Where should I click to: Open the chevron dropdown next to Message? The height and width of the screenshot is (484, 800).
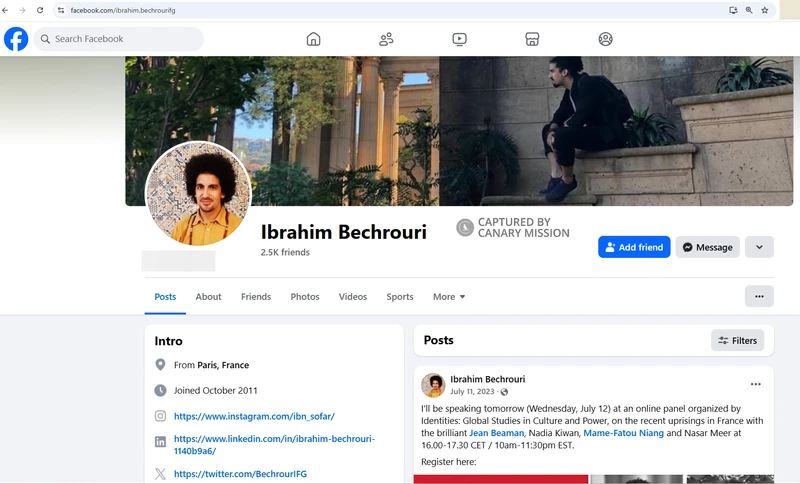759,247
